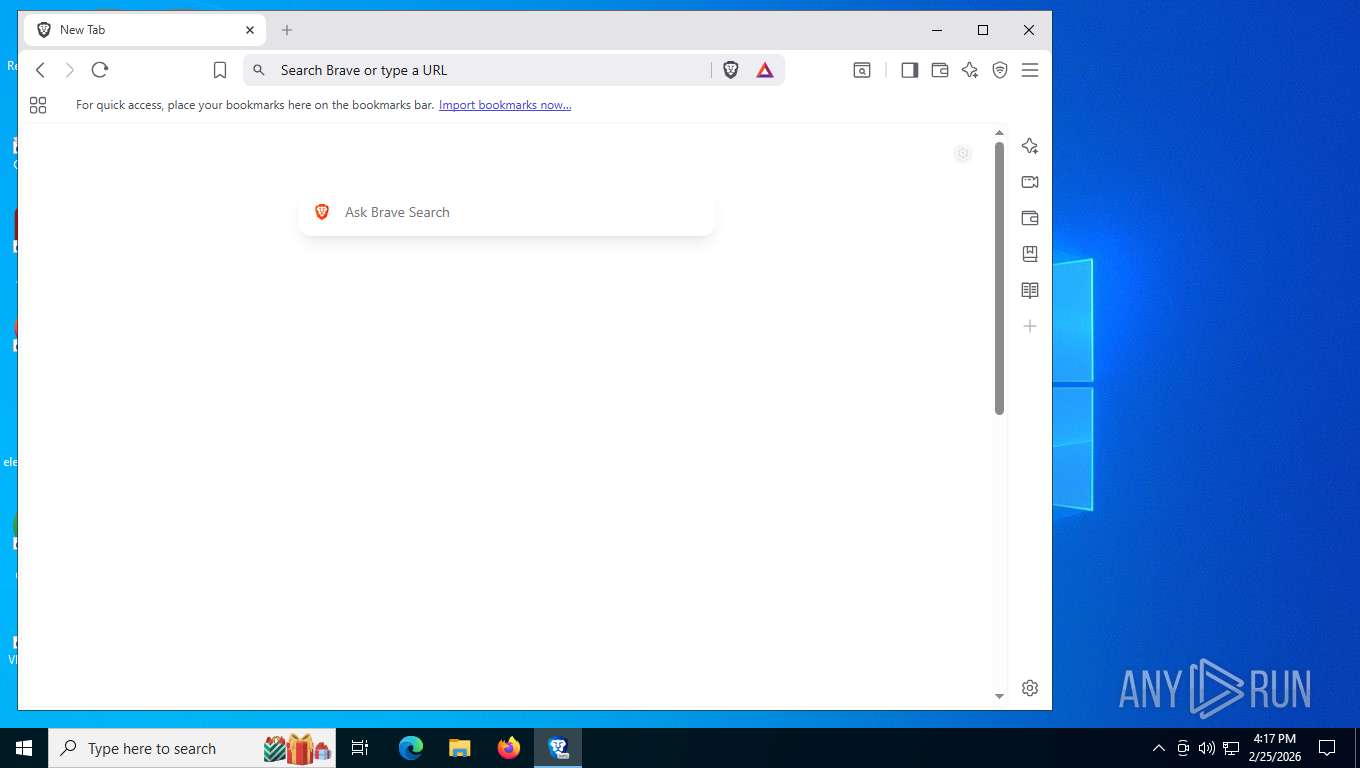Open a new tab with plus button
The height and width of the screenshot is (768, 1360).
point(287,30)
